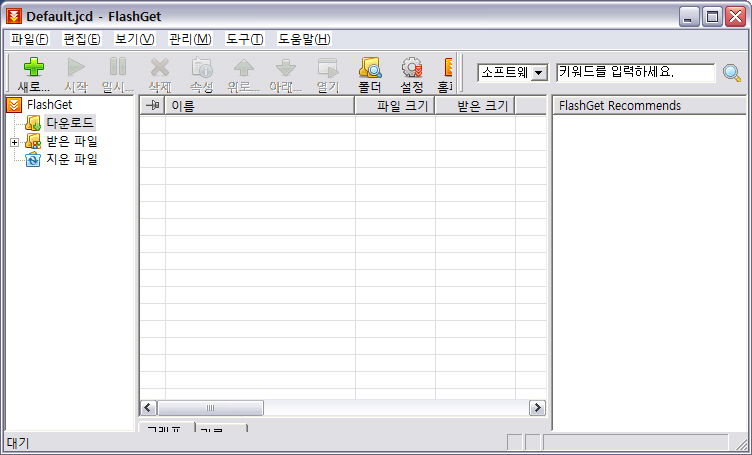Click the Move Up (위로...) arrow icon
This screenshot has height=455, width=752.
[244, 74]
